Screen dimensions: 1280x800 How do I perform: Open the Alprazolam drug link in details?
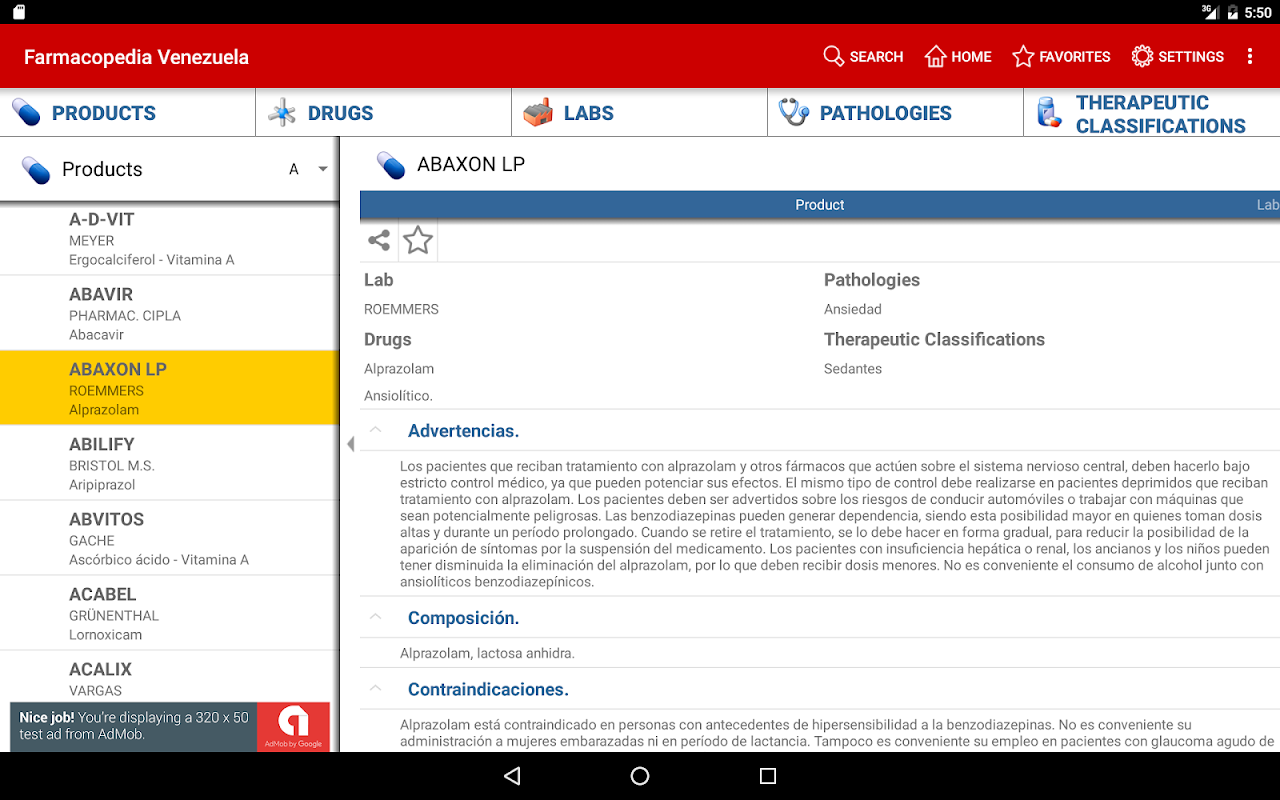pyautogui.click(x=399, y=369)
